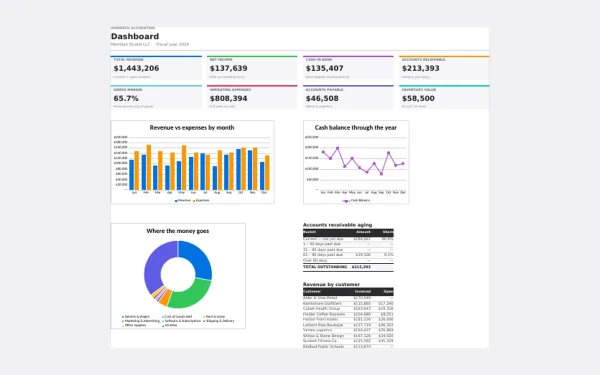Image resolution: width=600 pixels, height=375 pixels.
Task: Click the Software & Subscriptions legend entry
Action: pos(181,321)
